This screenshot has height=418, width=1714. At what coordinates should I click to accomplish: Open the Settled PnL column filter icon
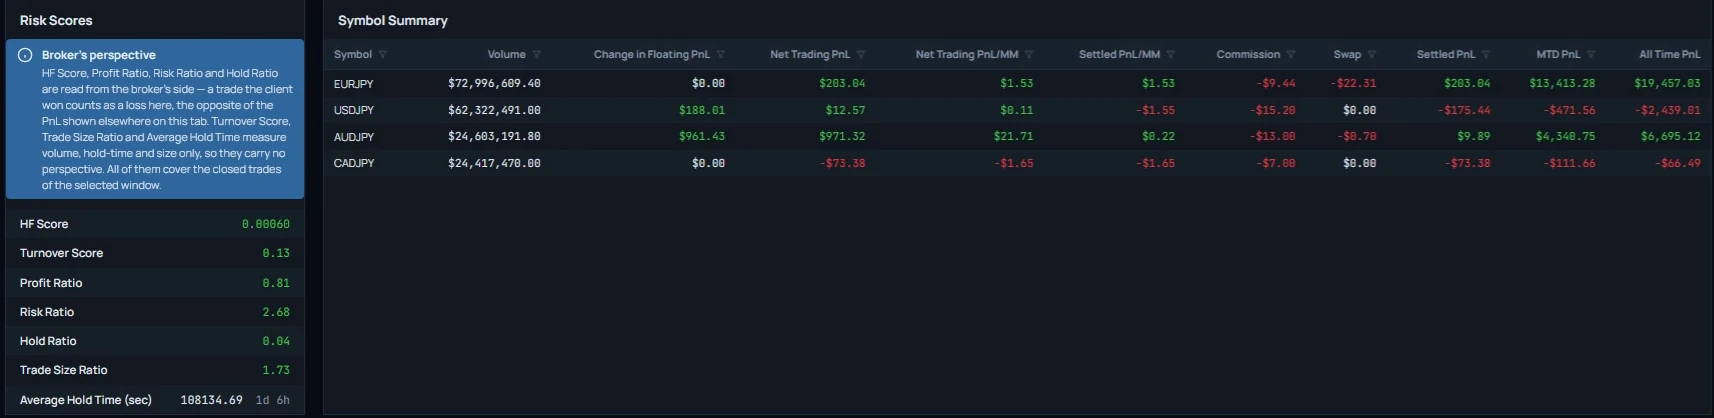pyautogui.click(x=1486, y=55)
